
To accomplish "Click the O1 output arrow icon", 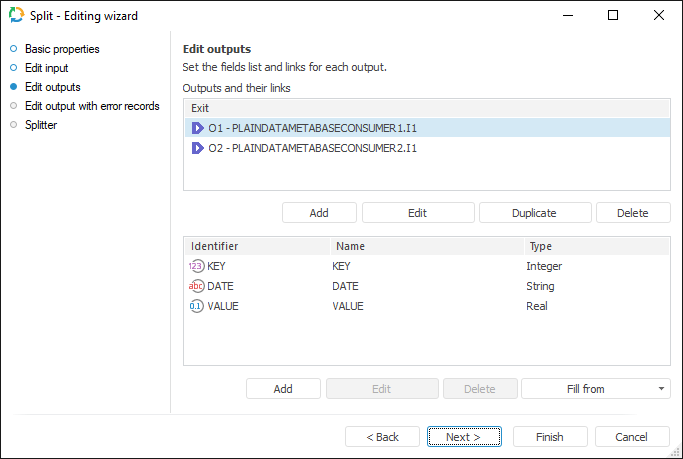I will (x=197, y=128).
